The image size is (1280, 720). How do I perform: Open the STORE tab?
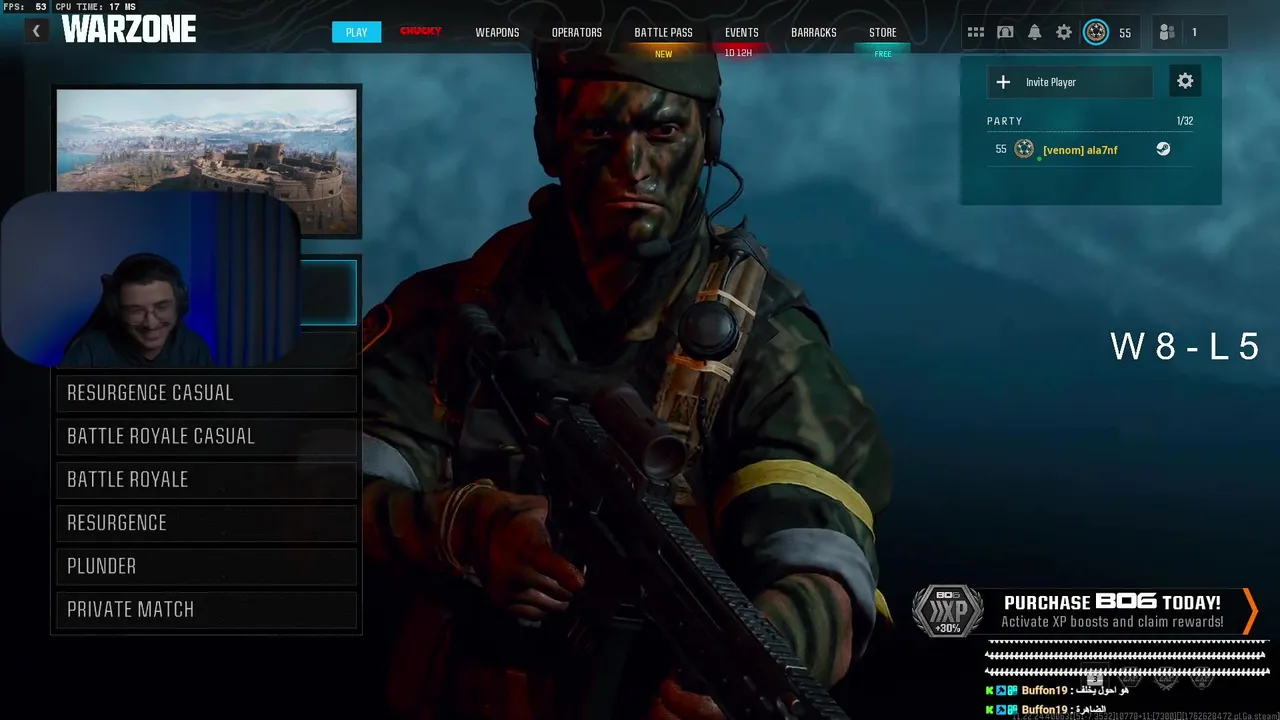pos(882,32)
